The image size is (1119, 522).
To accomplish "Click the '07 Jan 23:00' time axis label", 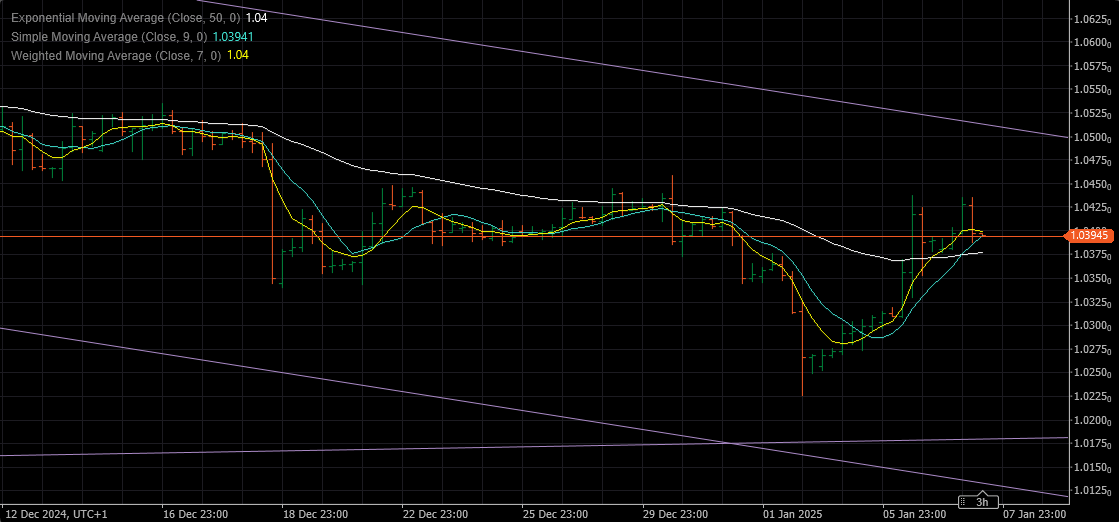I will (1035, 514).
